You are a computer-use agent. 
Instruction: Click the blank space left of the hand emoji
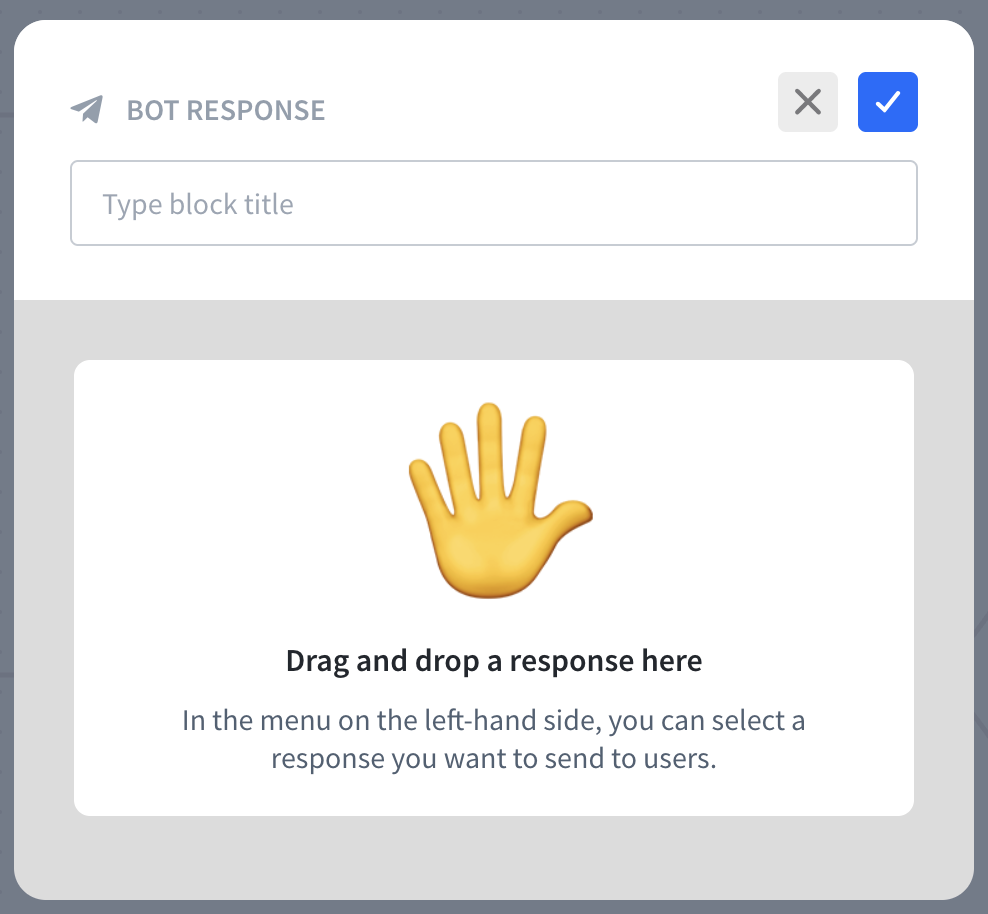[x=240, y=500]
